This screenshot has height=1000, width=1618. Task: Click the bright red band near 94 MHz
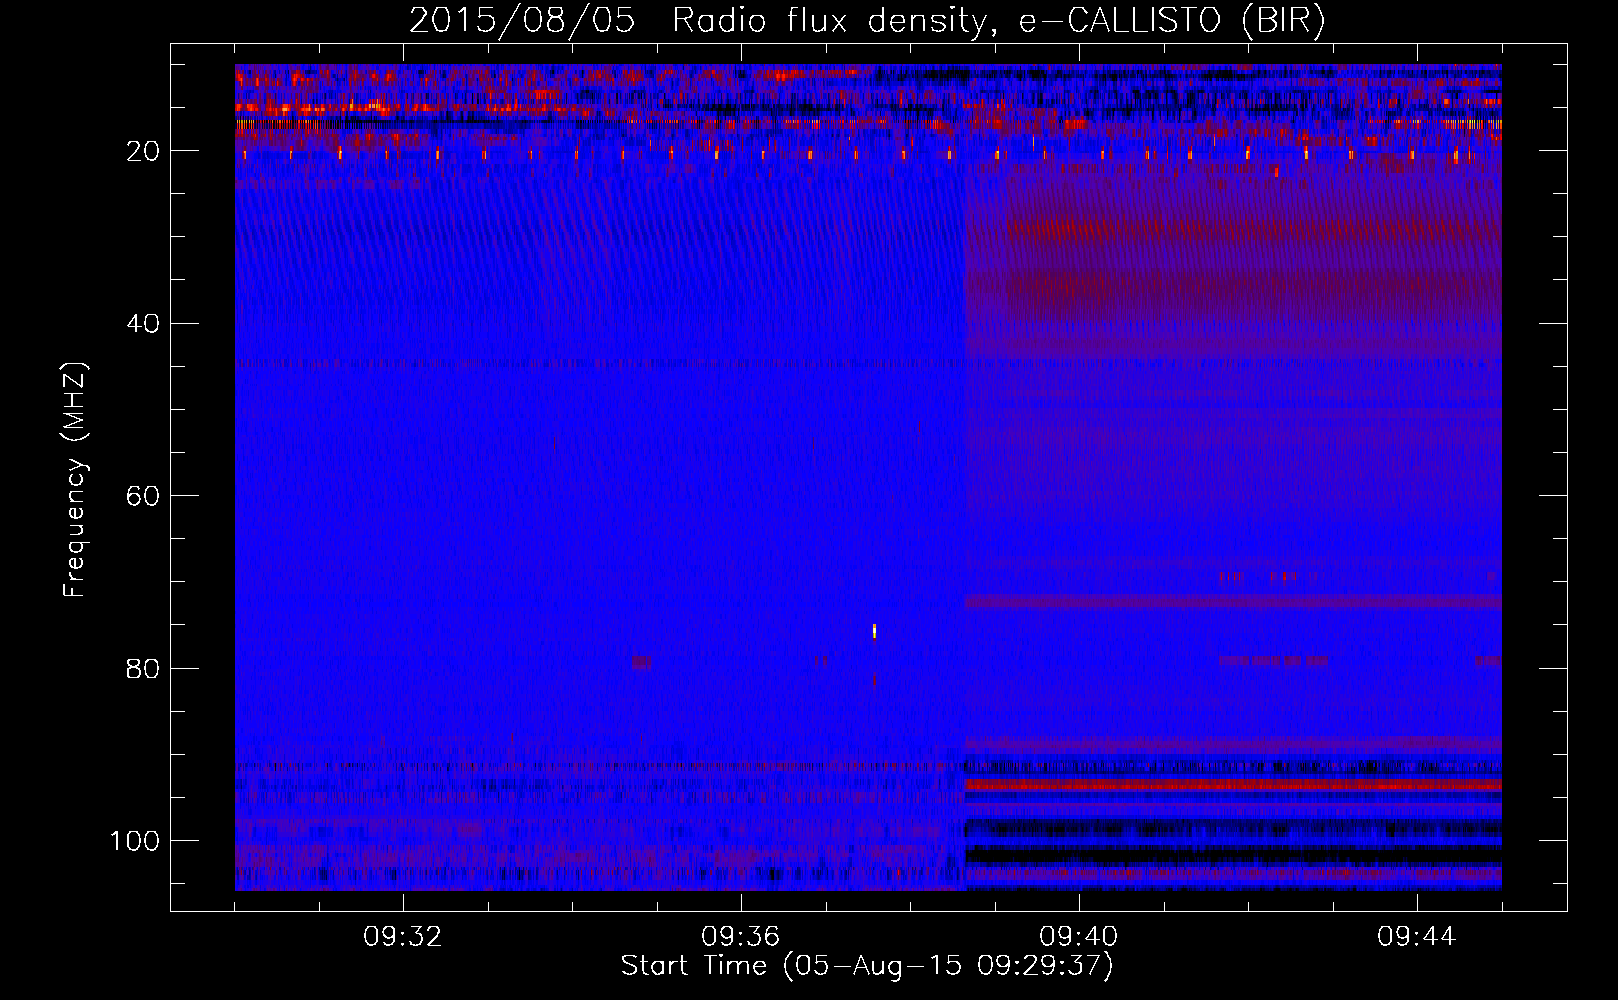click(1233, 786)
